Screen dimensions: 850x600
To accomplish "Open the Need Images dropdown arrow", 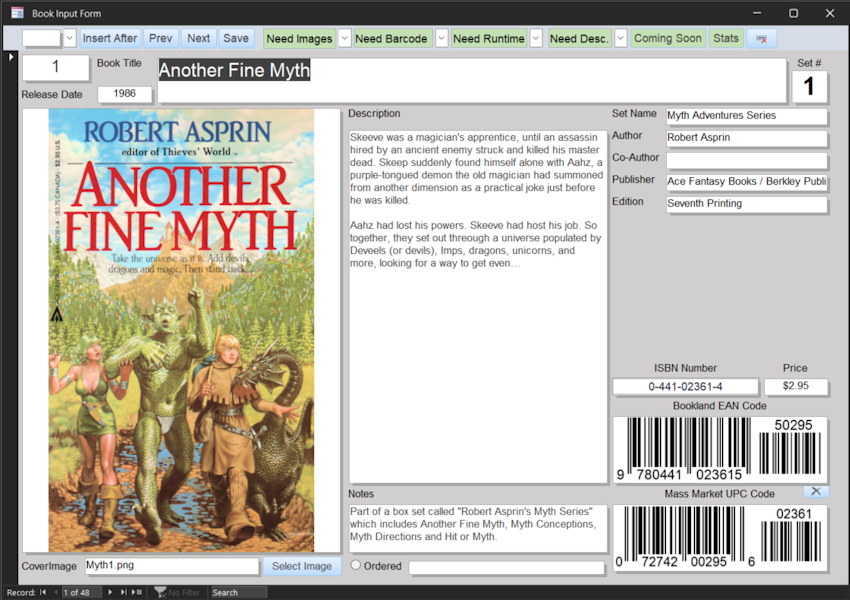I will pyautogui.click(x=344, y=38).
